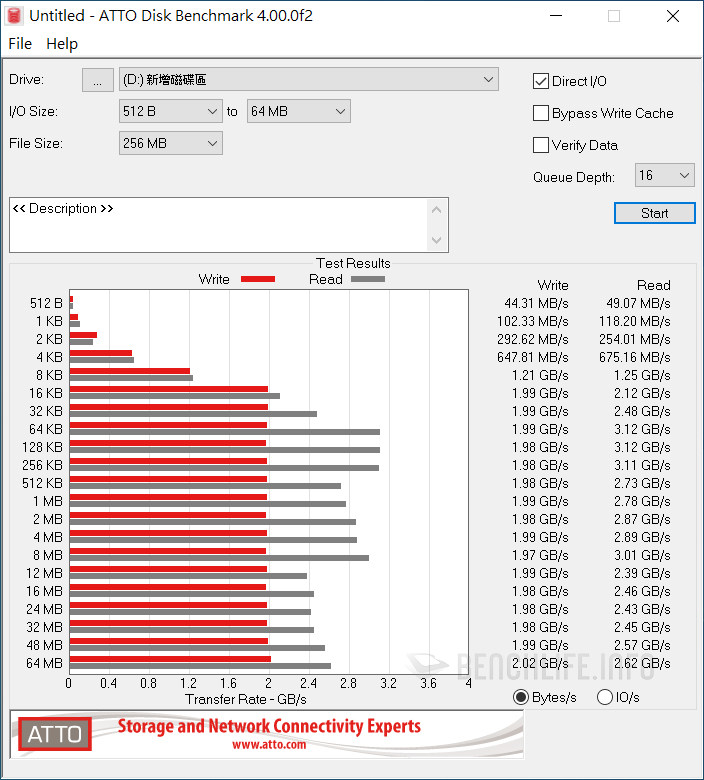Select the Bytes/s radio button
Screen dimensions: 704x780
(521, 697)
